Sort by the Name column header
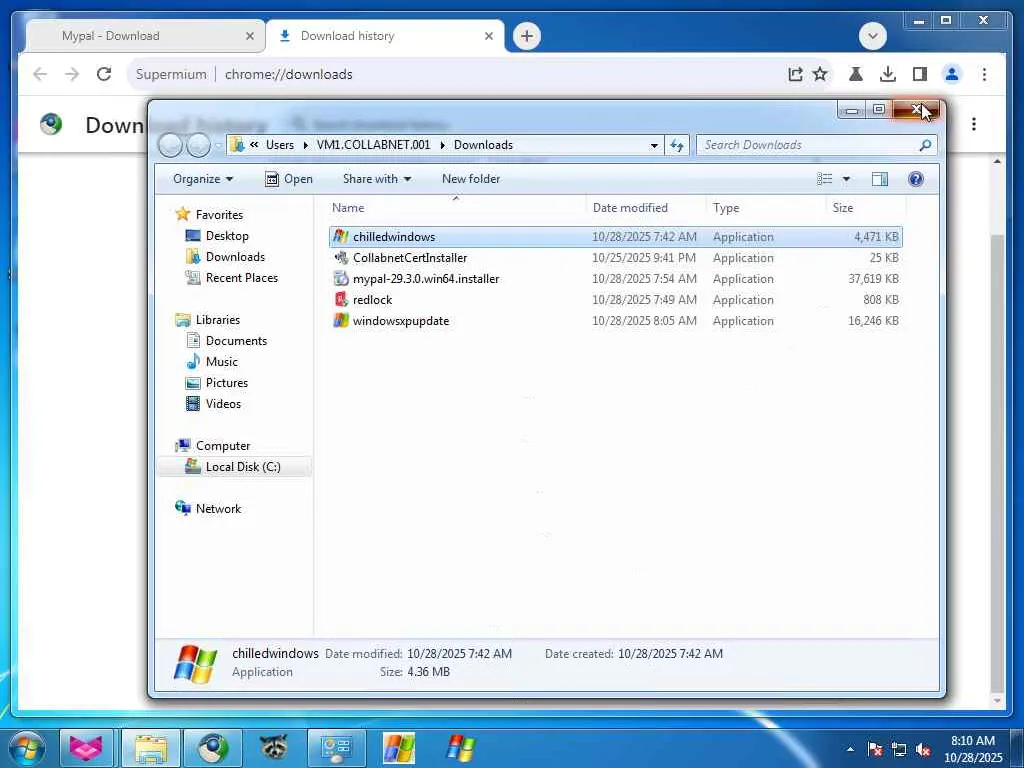This screenshot has height=768, width=1024. [x=456, y=208]
